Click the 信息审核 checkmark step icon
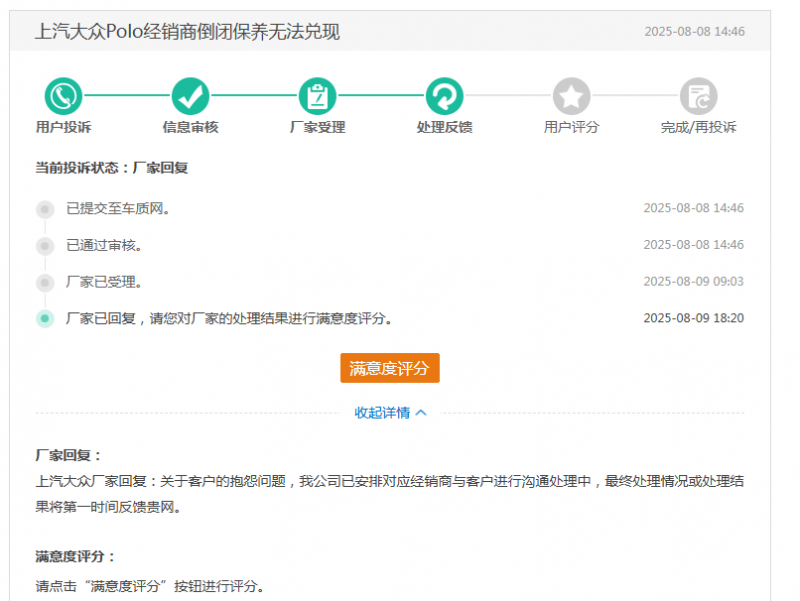 coord(190,96)
